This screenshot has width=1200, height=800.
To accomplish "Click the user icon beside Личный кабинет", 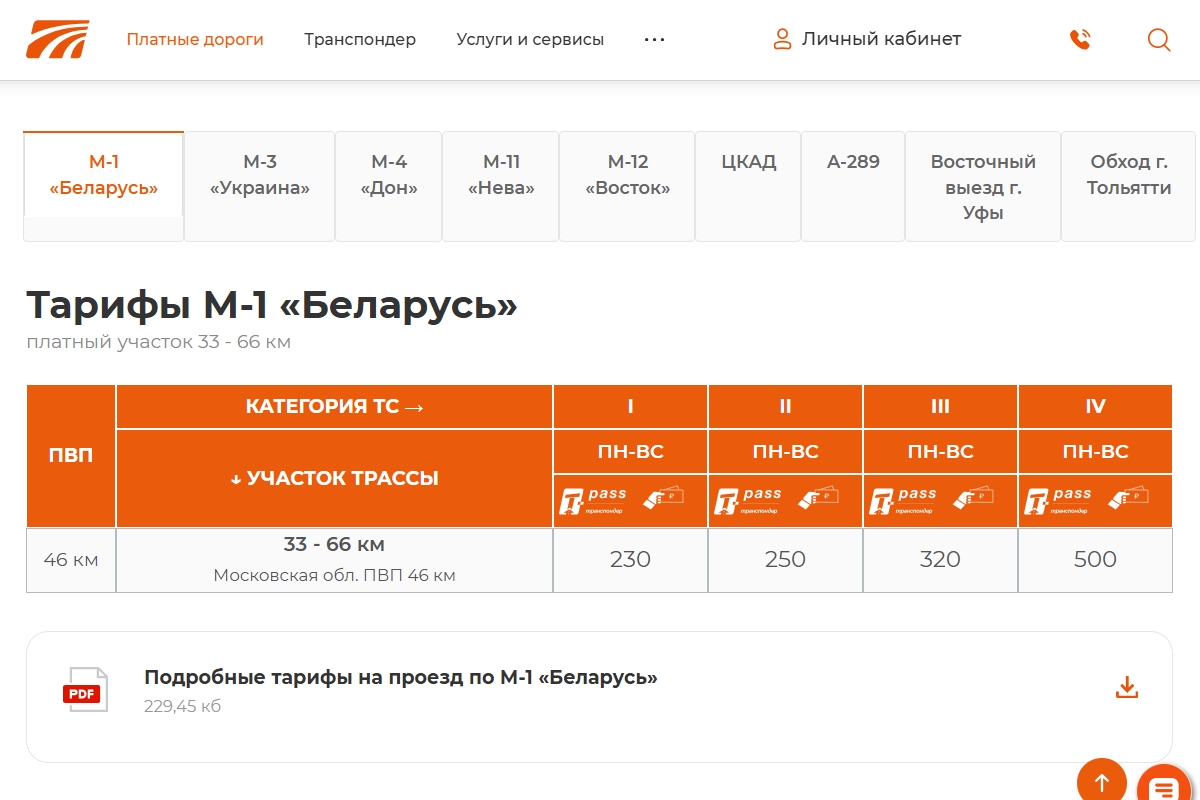I will click(782, 39).
